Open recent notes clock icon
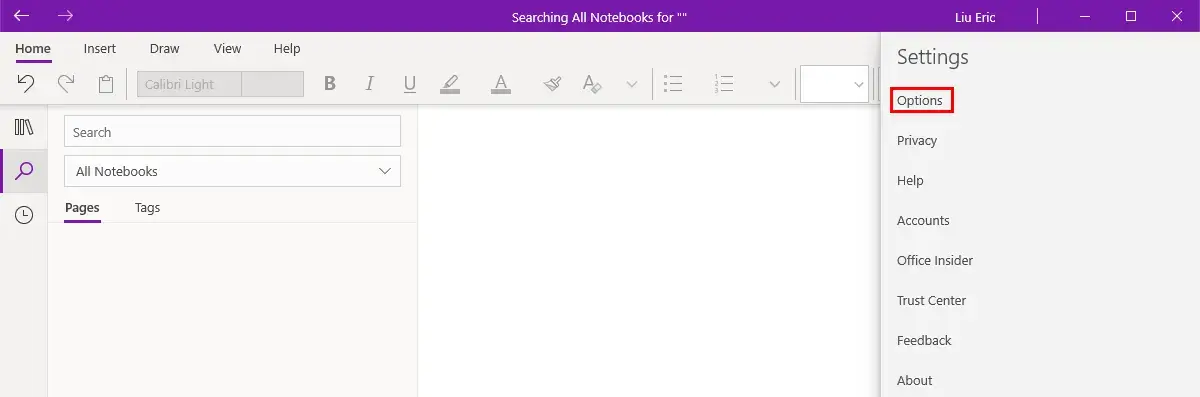The width and height of the screenshot is (1200, 397). [x=24, y=215]
